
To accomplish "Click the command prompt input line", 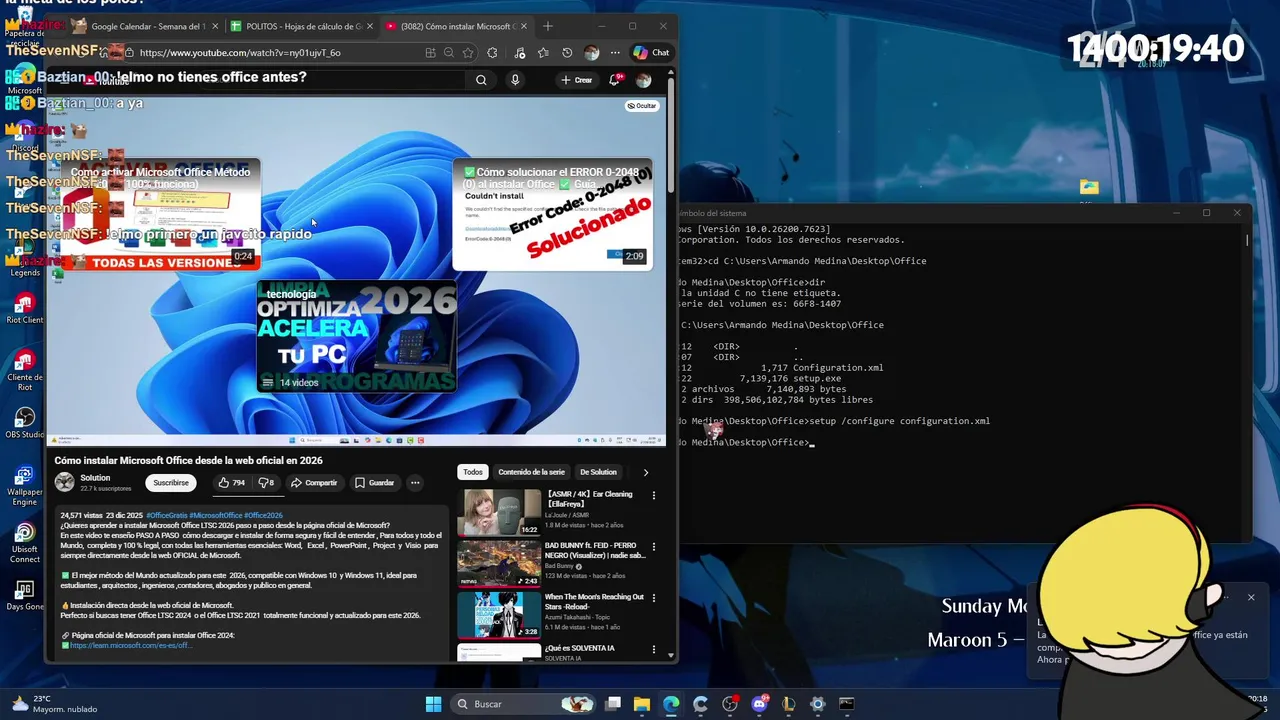I will click(745, 442).
